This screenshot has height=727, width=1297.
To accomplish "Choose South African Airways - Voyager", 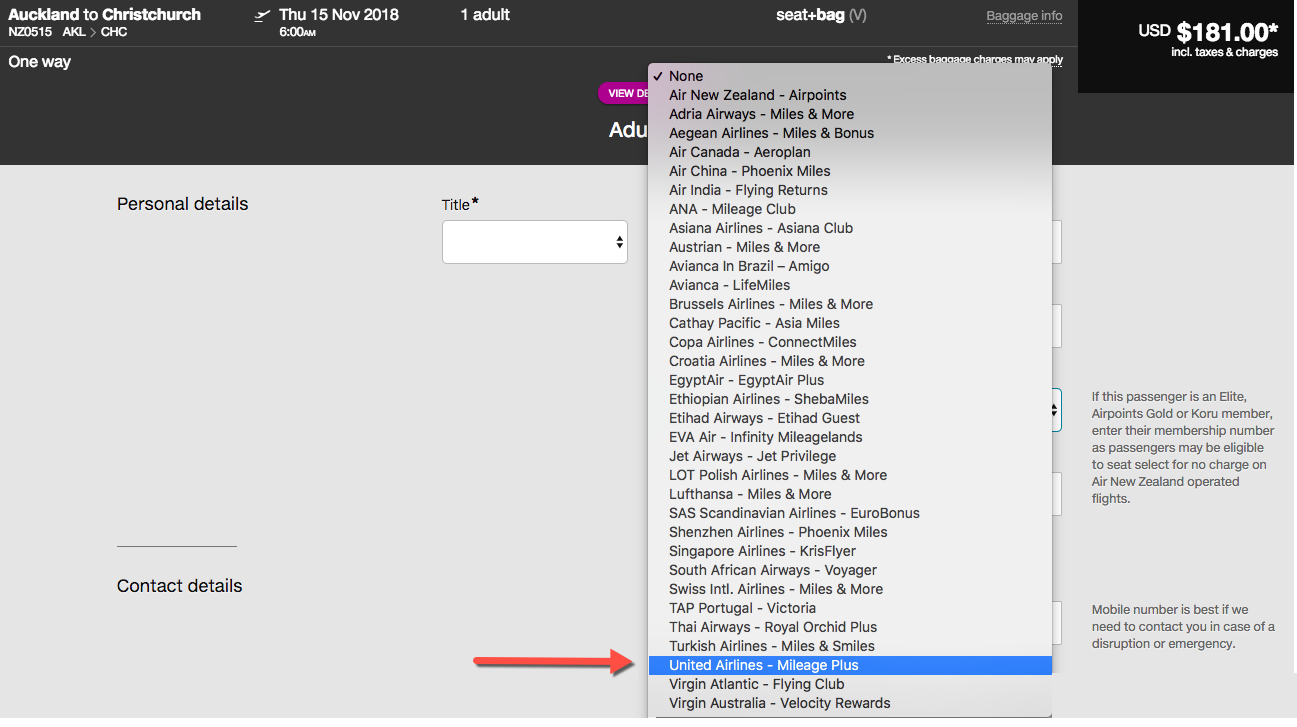I will coord(850,570).
